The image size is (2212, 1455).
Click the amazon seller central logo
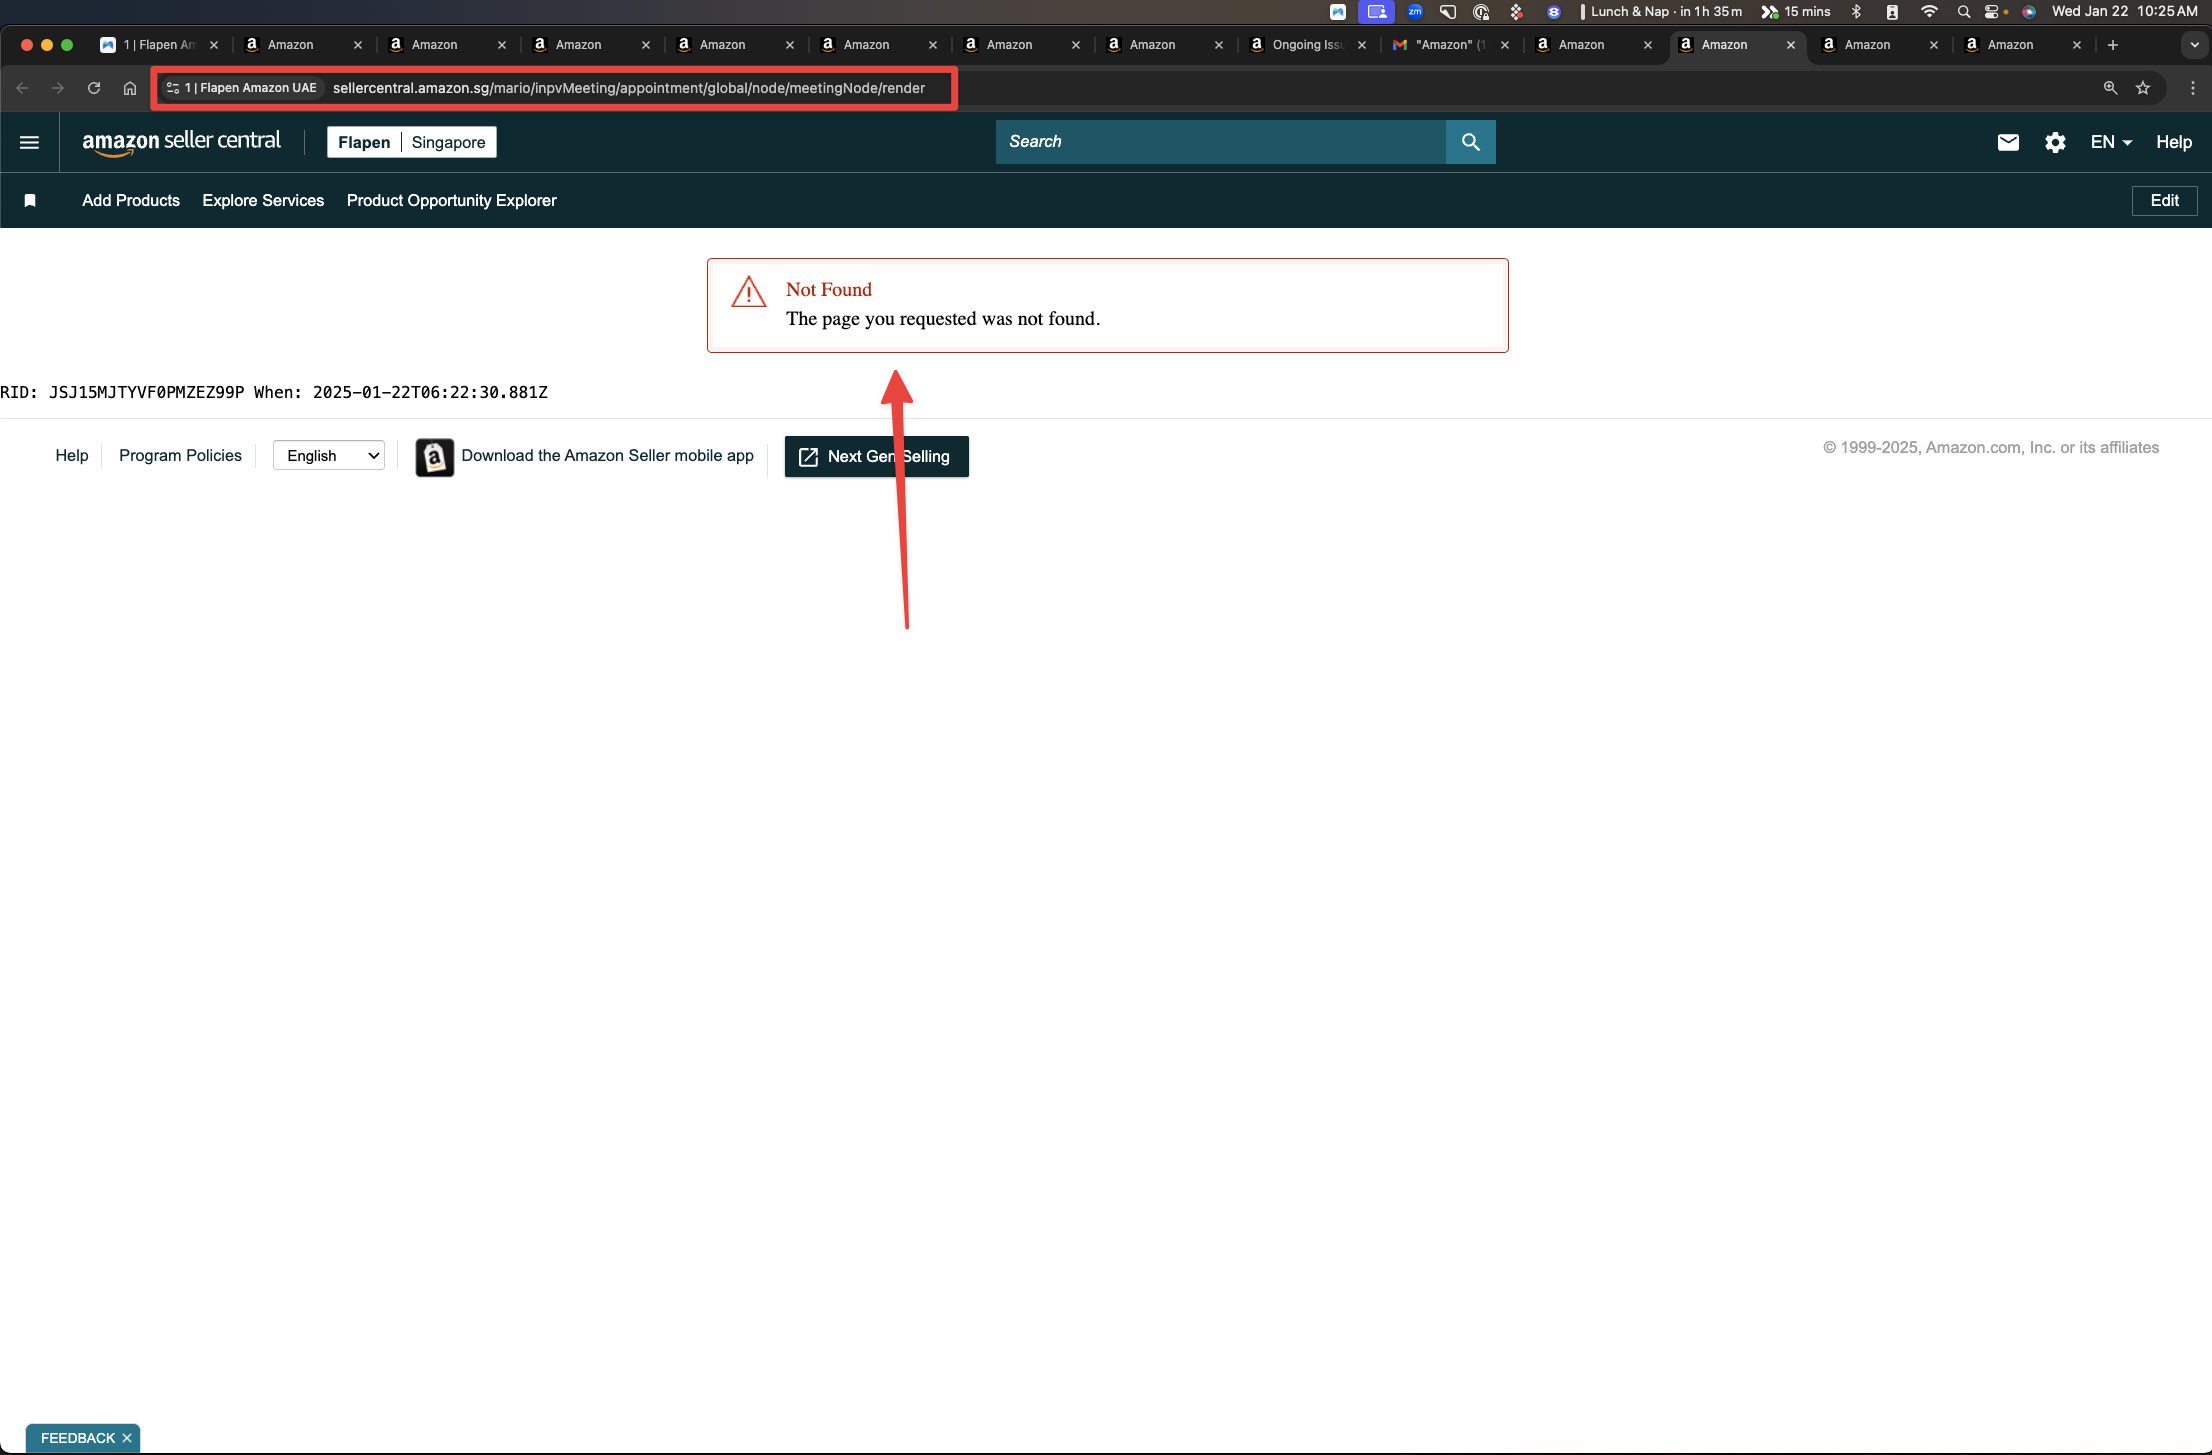click(x=182, y=142)
